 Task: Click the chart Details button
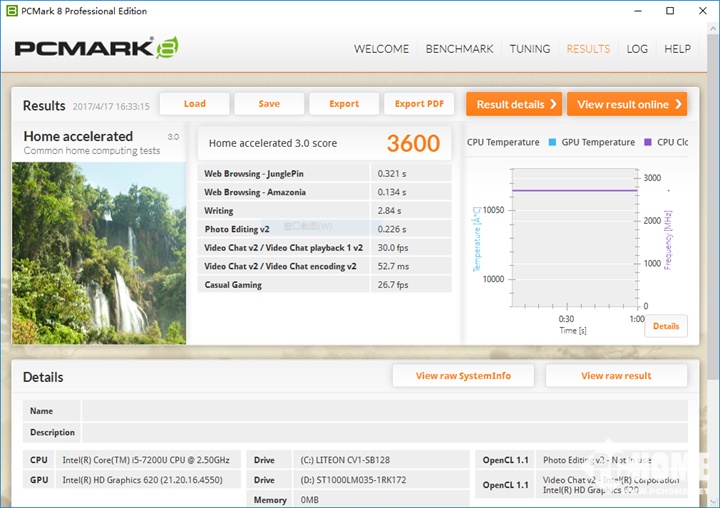(x=665, y=326)
